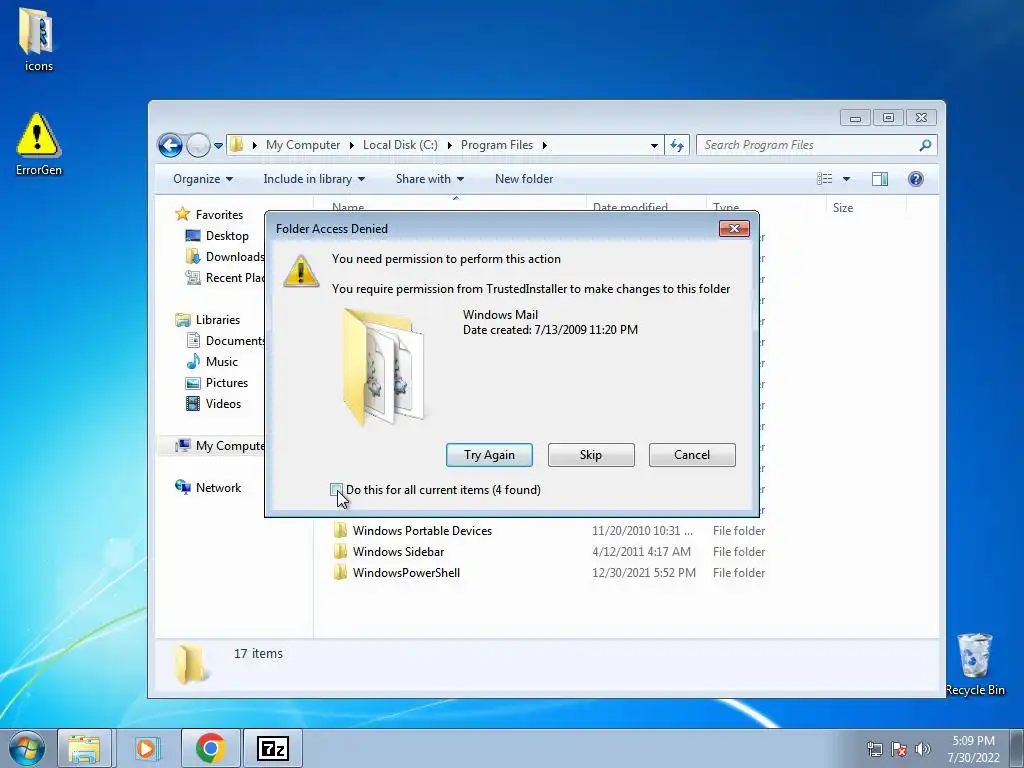
Task: Open 7-Zip from taskbar
Action: click(x=273, y=748)
